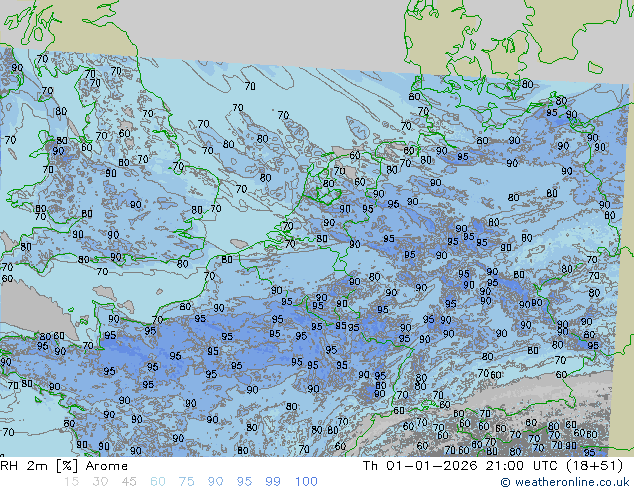Select legend value 30 in the colour scale
634x490 pixels.
pyautogui.click(x=100, y=482)
